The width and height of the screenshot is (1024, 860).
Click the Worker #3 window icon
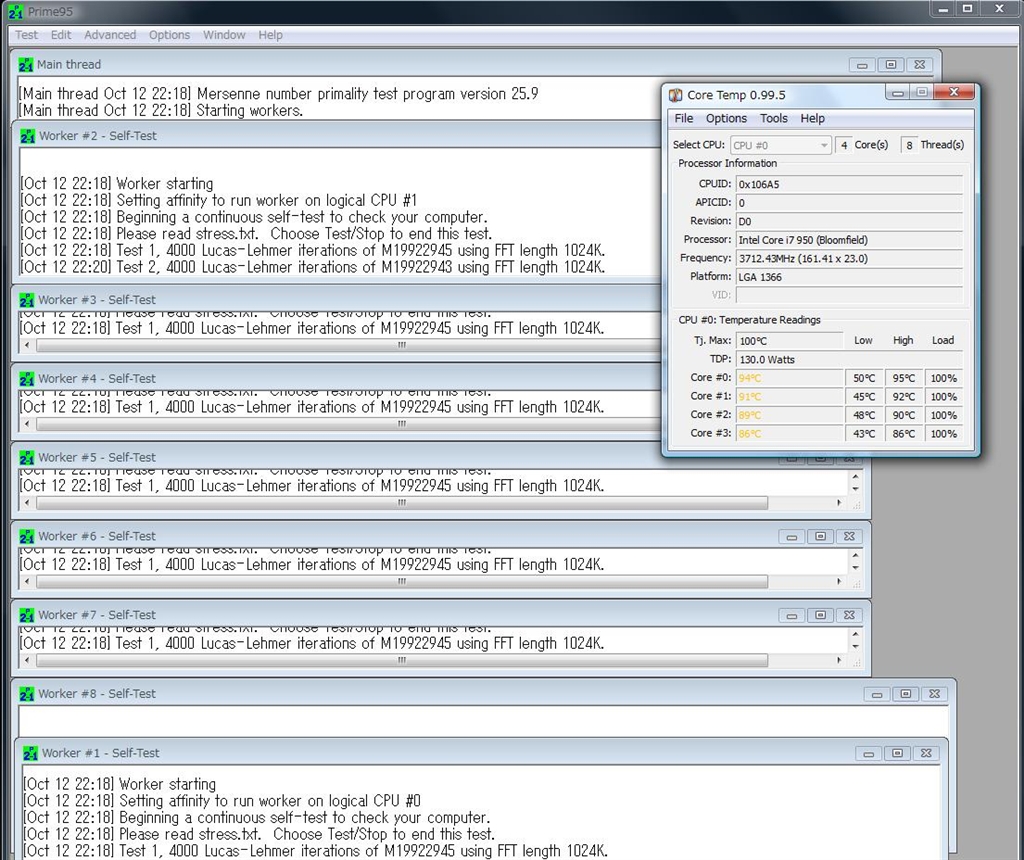point(27,300)
